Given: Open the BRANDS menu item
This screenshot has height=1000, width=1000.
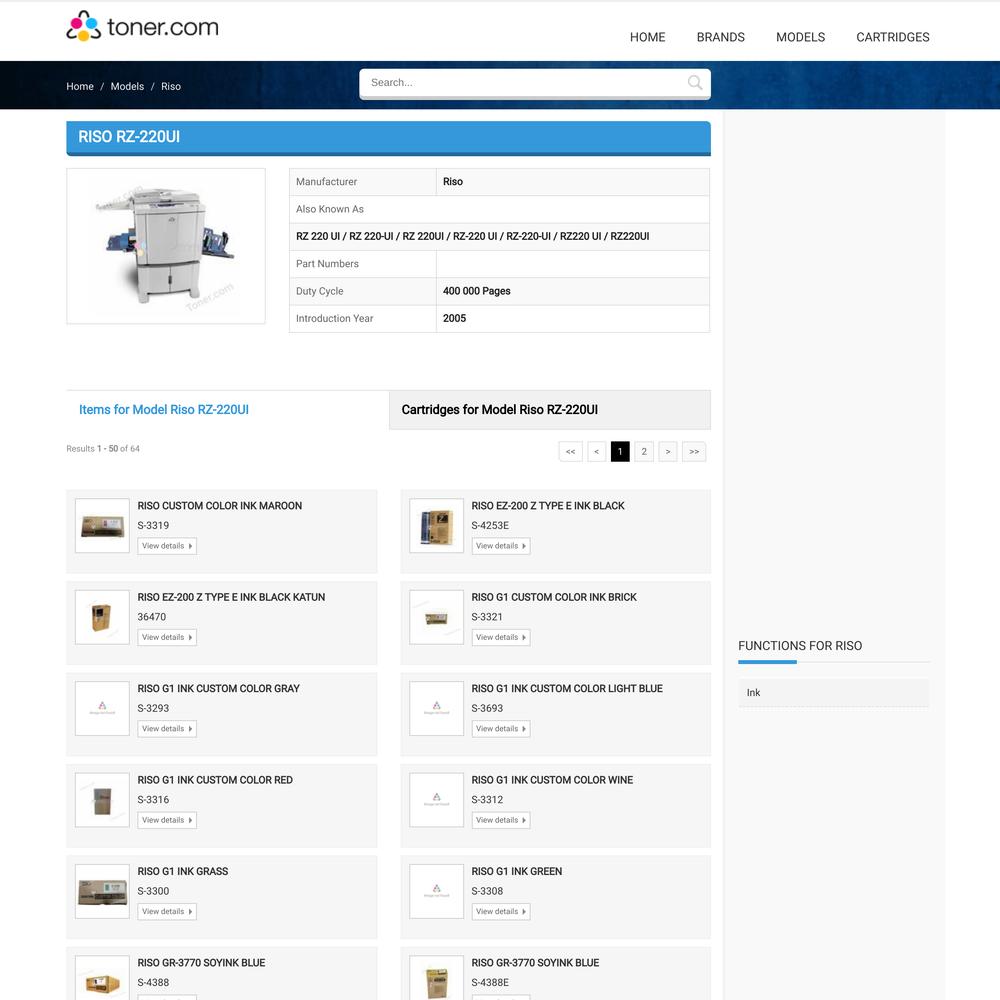Looking at the screenshot, I should (721, 37).
